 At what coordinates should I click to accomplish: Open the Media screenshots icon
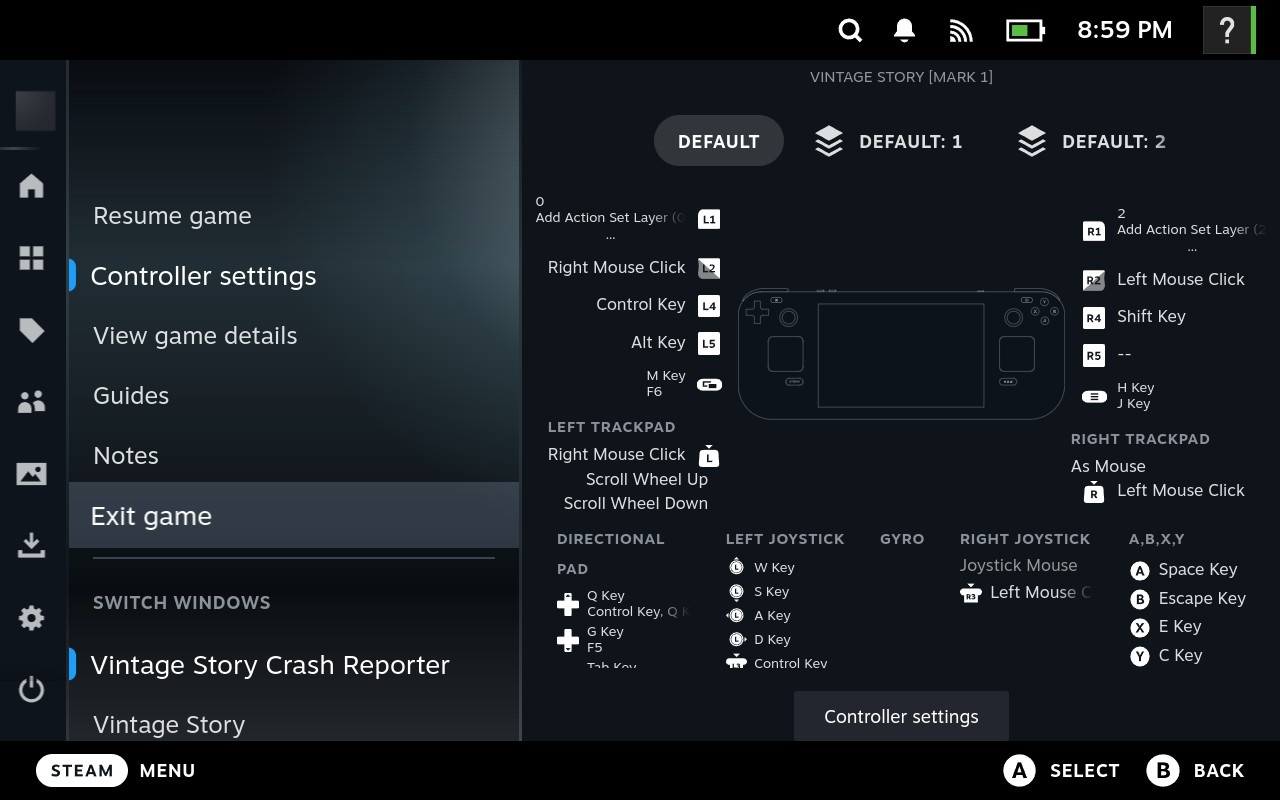(x=32, y=474)
